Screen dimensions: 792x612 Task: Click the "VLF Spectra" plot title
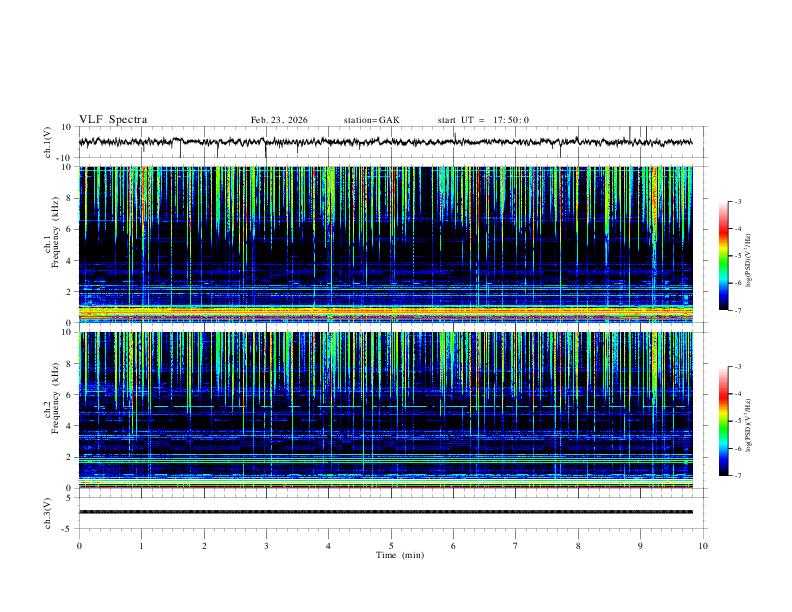click(x=113, y=120)
